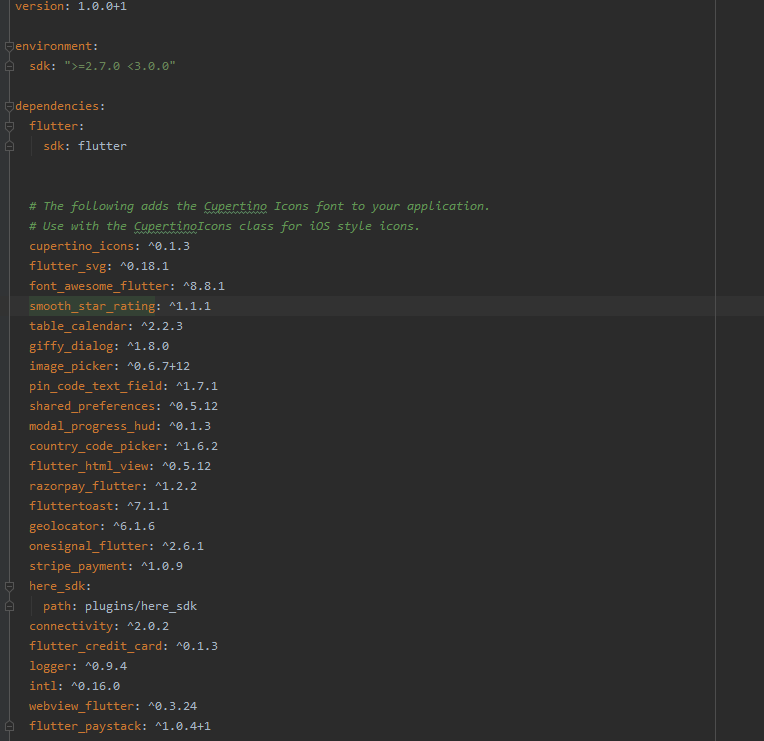Screen dimensions: 764x741
Task: Collapse the environment section fold marker
Action: tap(9, 46)
